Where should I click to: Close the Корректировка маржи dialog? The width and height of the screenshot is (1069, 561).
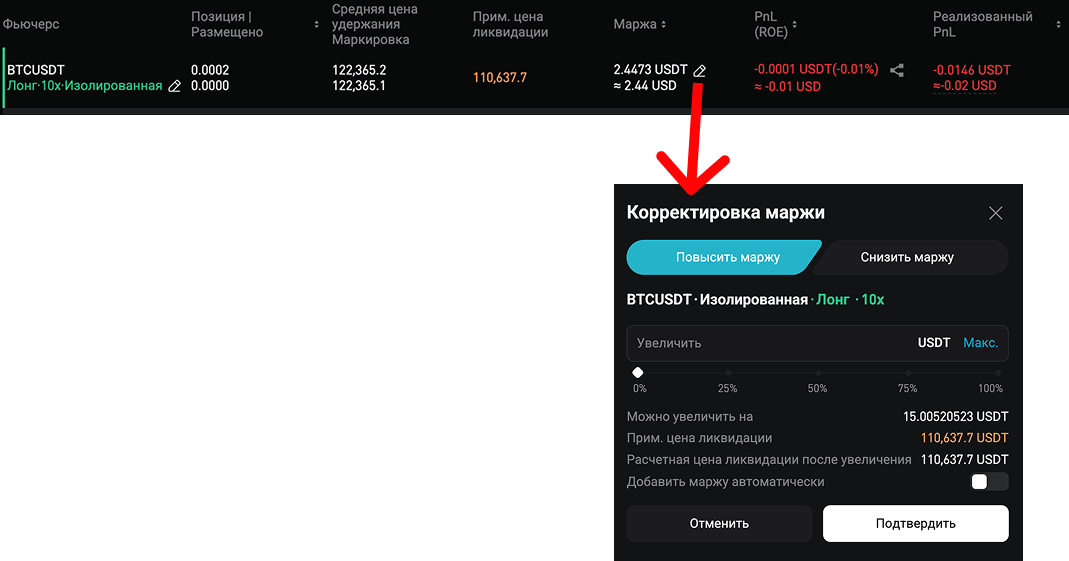995,213
